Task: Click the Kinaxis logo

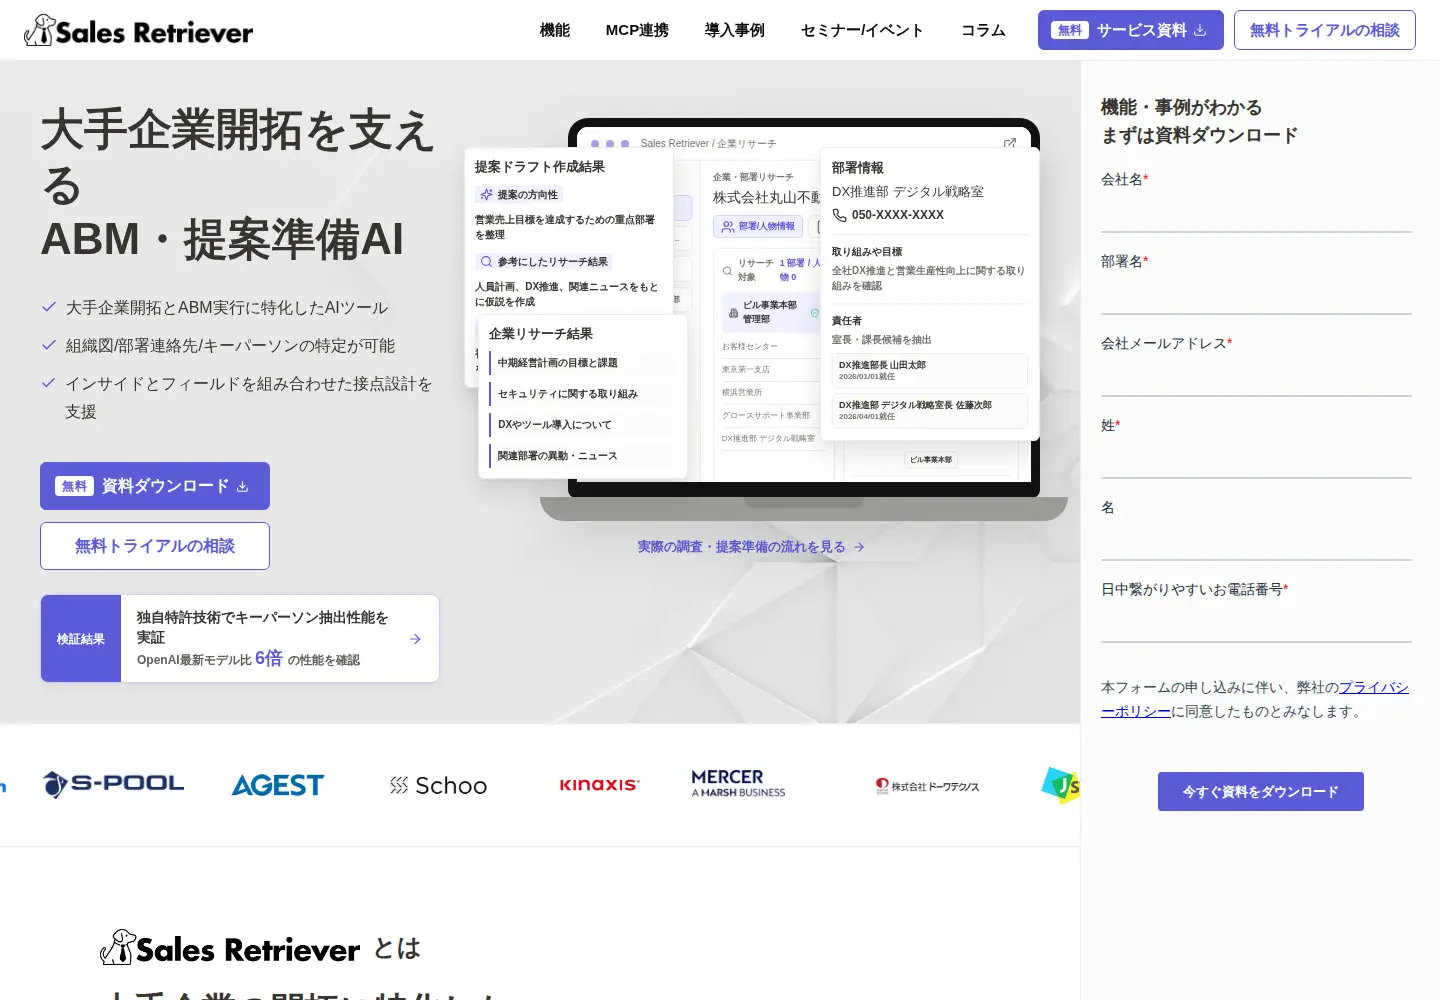Action: [599, 785]
